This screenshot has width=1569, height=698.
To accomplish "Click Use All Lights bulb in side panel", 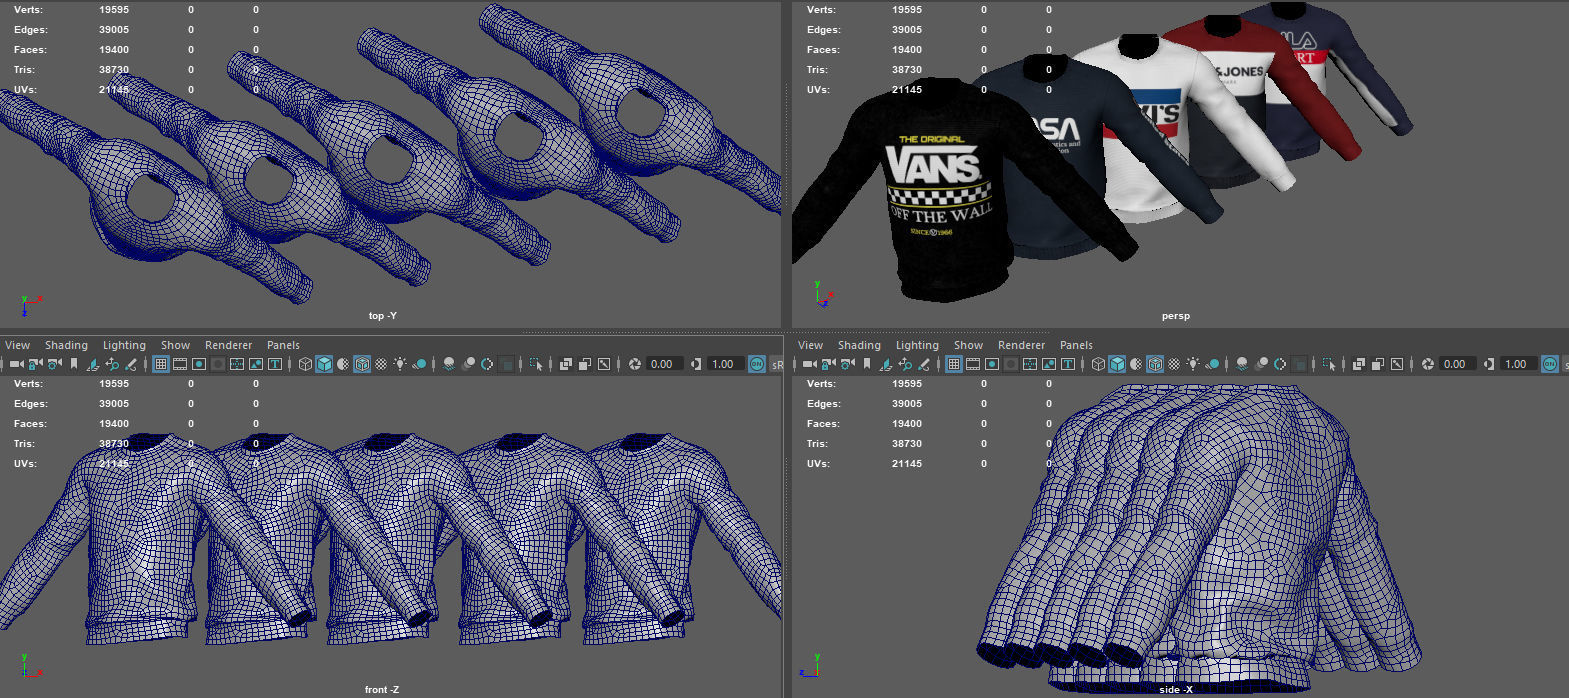I will click(x=1193, y=364).
